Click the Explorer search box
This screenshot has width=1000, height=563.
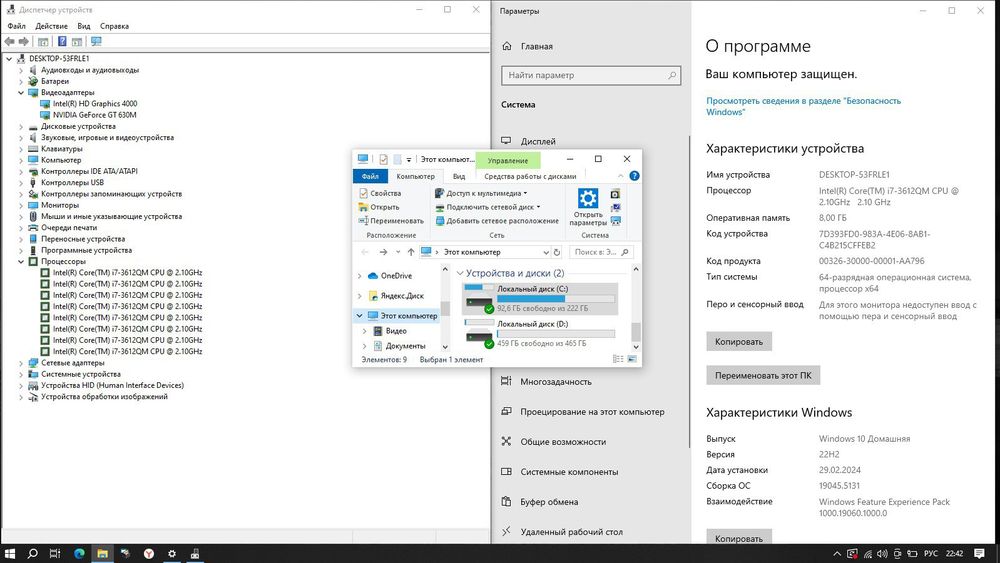coord(601,252)
